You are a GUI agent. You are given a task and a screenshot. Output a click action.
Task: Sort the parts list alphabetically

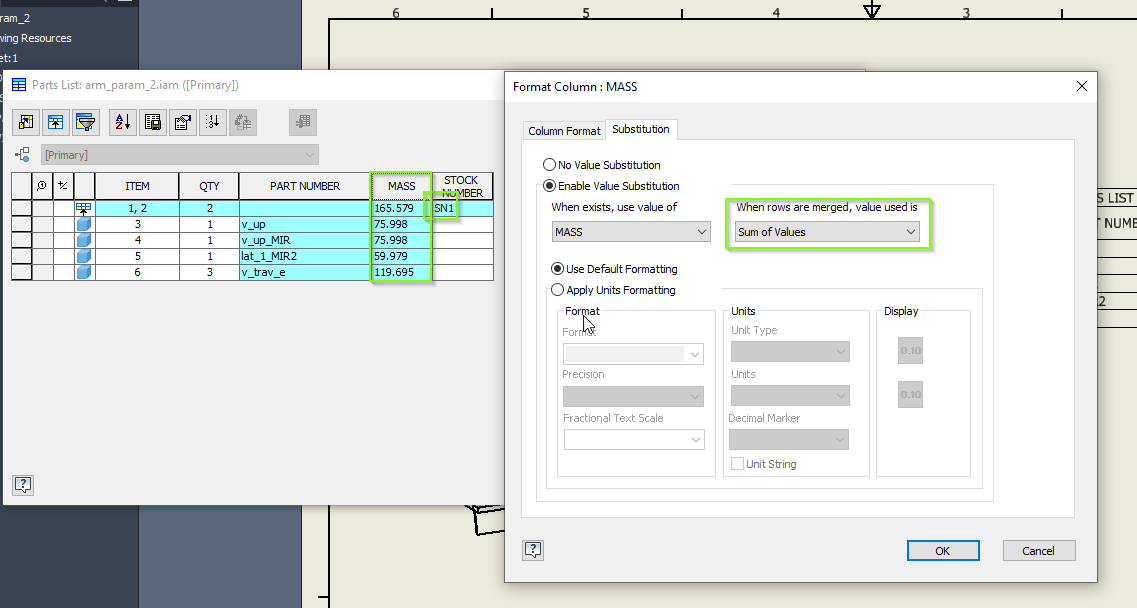coord(120,122)
